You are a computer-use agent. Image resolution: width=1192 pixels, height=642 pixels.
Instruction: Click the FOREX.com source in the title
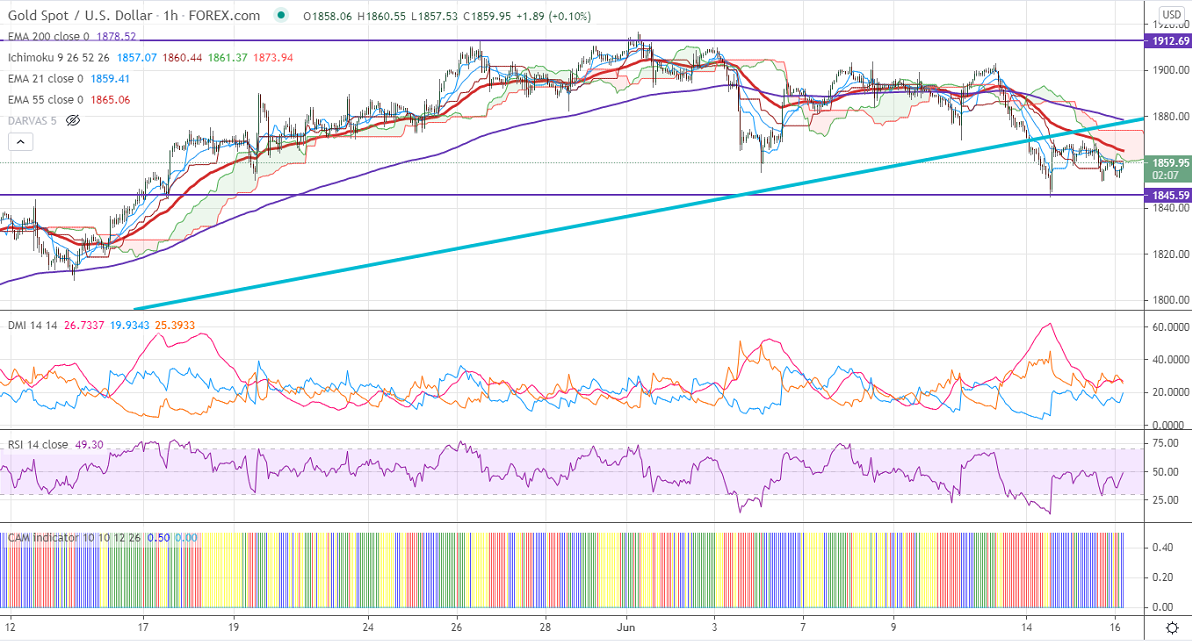tap(224, 15)
